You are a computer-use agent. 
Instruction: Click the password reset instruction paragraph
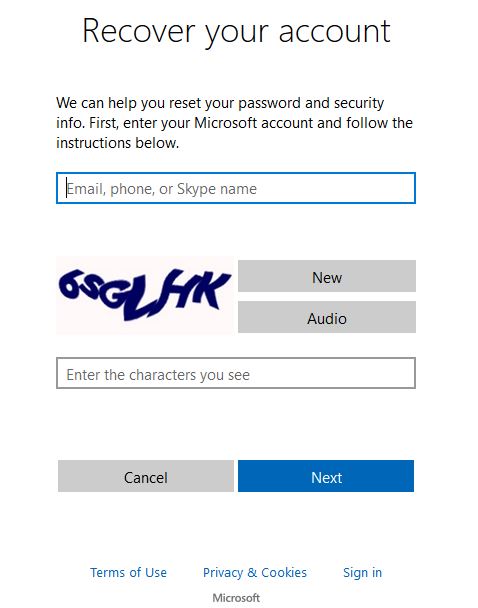click(235, 123)
